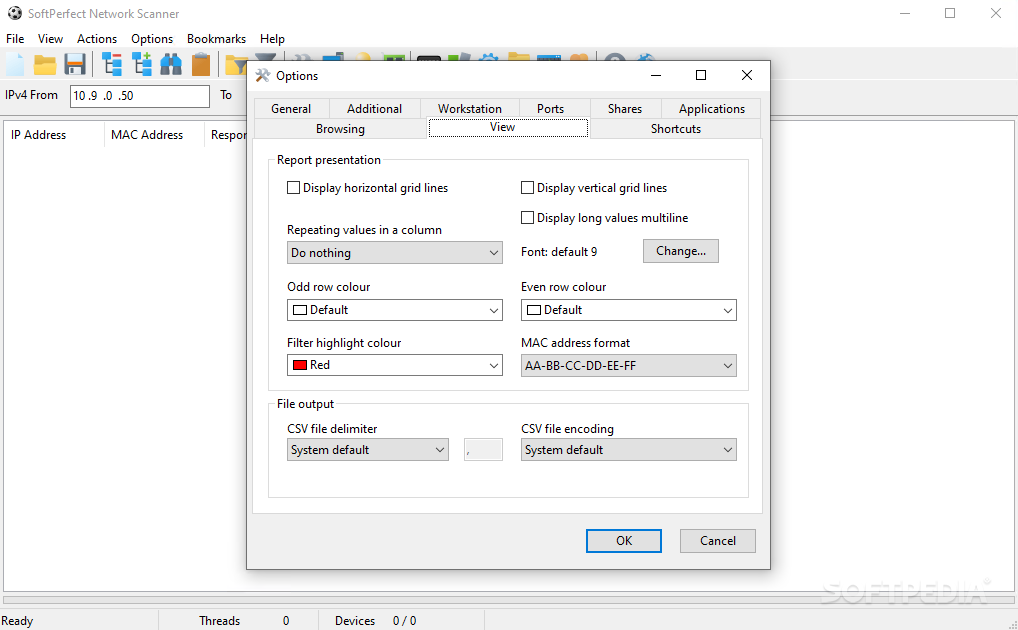Click the Devices status bar entry
This screenshot has width=1018, height=630.
coord(354,621)
